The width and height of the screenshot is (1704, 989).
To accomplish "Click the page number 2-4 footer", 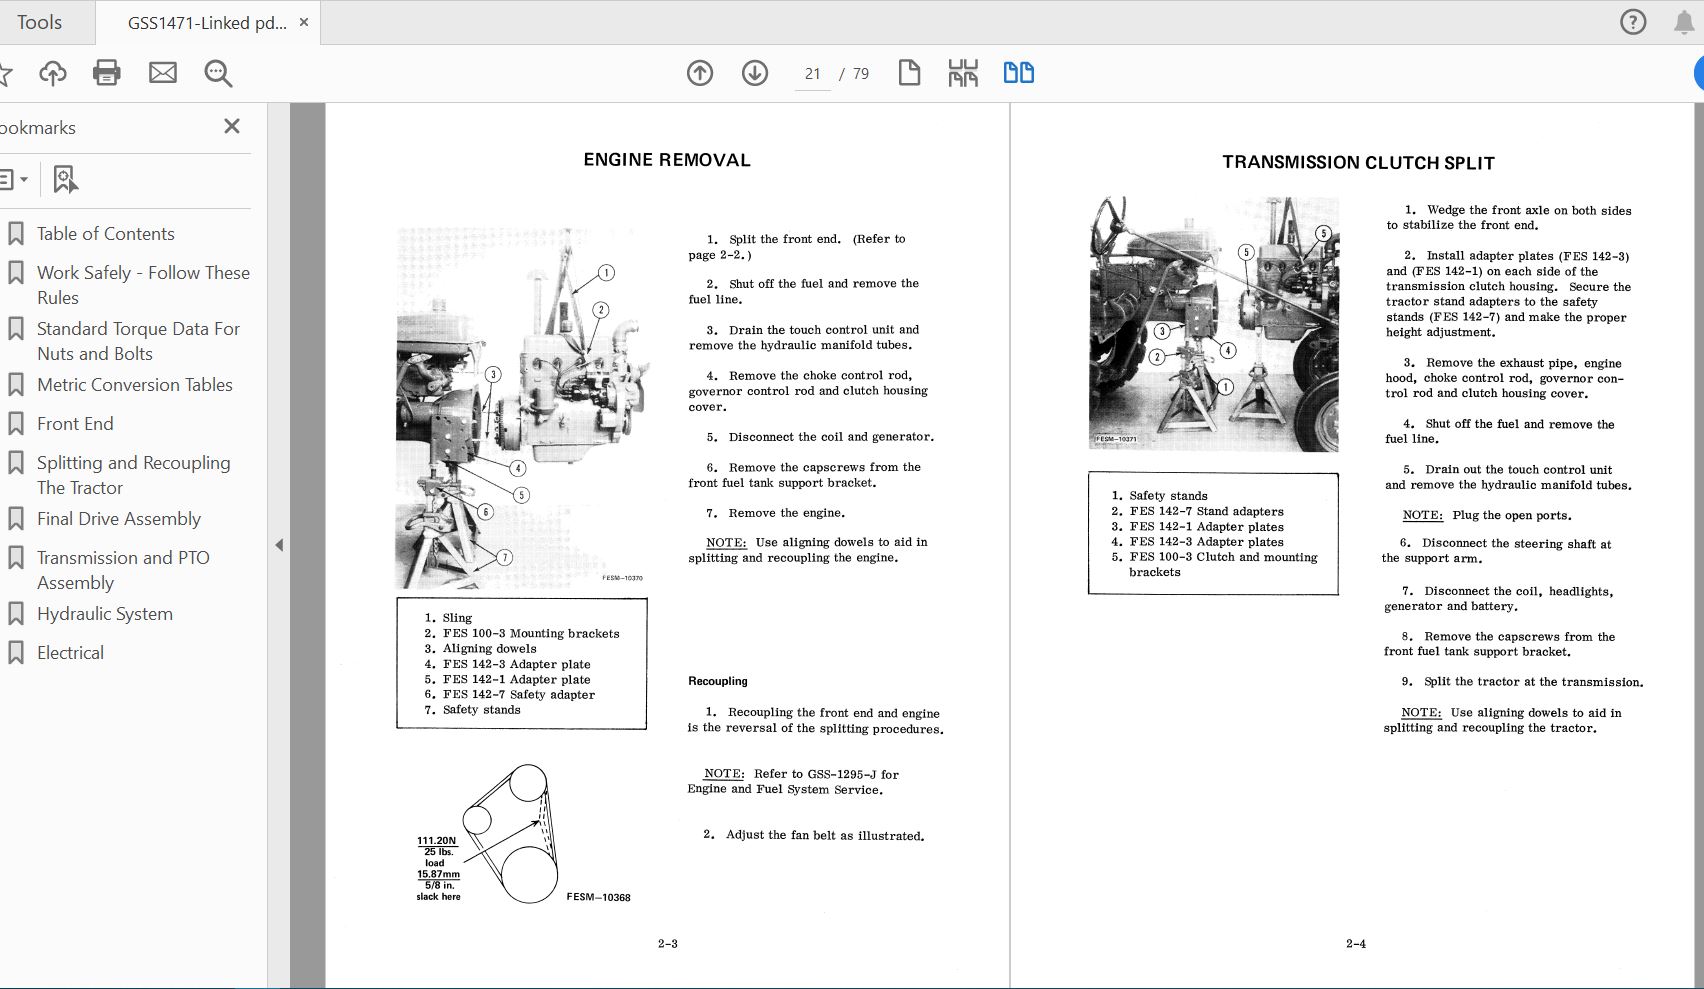I will [x=1356, y=943].
